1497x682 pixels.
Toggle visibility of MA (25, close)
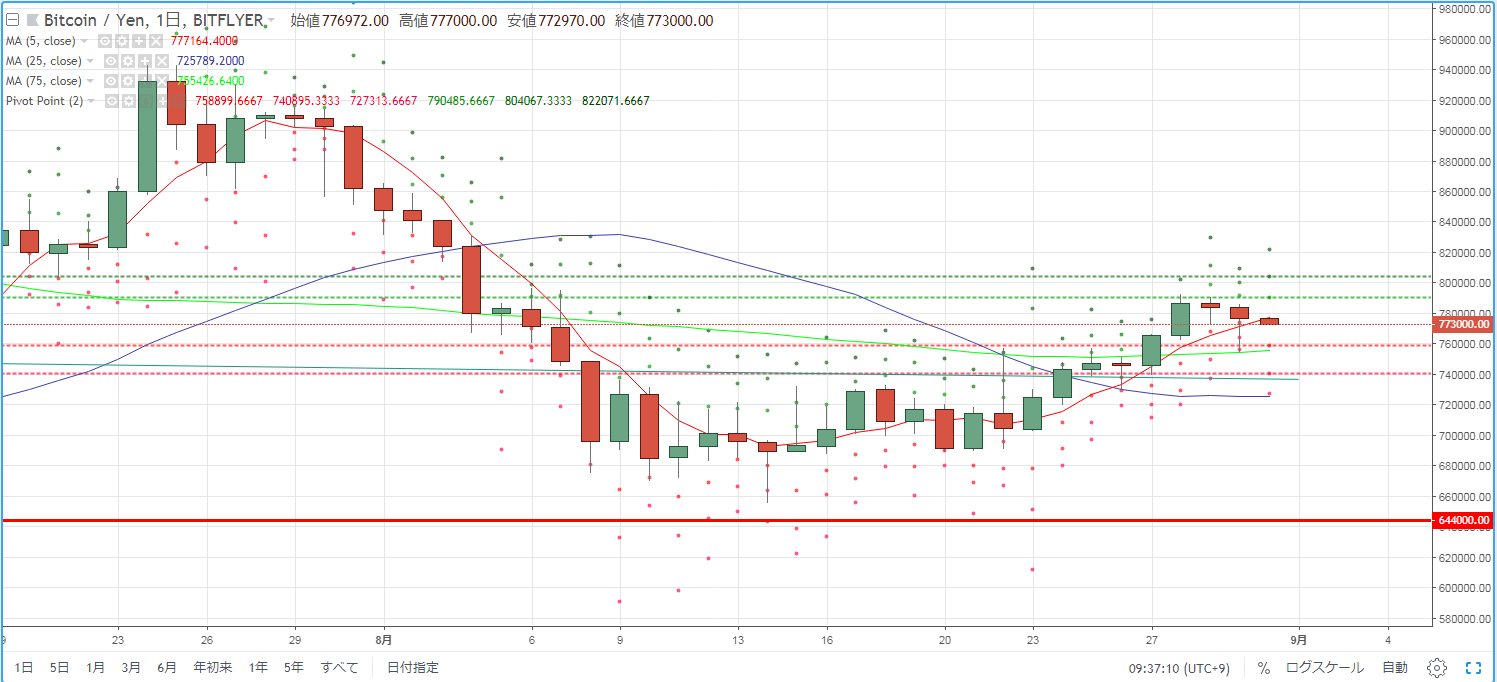pyautogui.click(x=111, y=61)
